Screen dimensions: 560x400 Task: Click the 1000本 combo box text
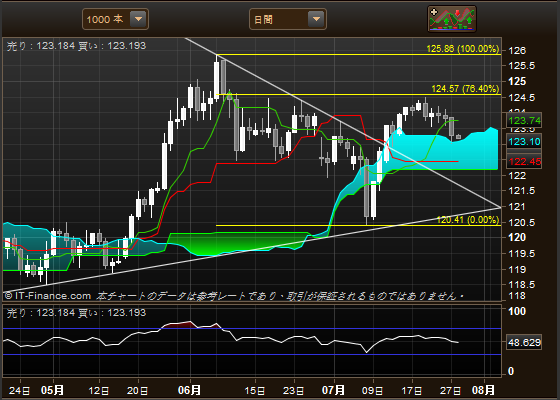point(105,19)
